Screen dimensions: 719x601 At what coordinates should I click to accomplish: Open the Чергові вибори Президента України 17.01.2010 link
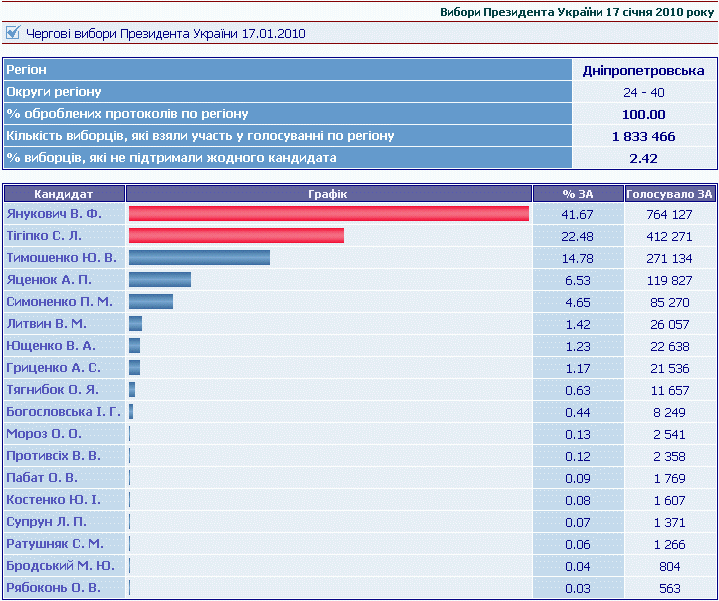166,34
